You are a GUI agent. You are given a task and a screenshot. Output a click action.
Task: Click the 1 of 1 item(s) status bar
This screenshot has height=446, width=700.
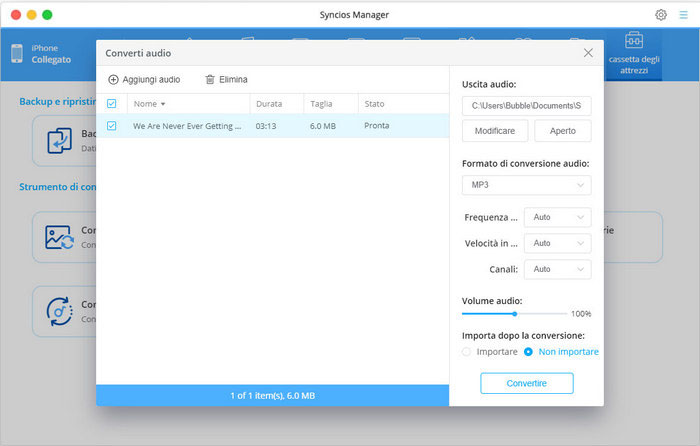(272, 396)
